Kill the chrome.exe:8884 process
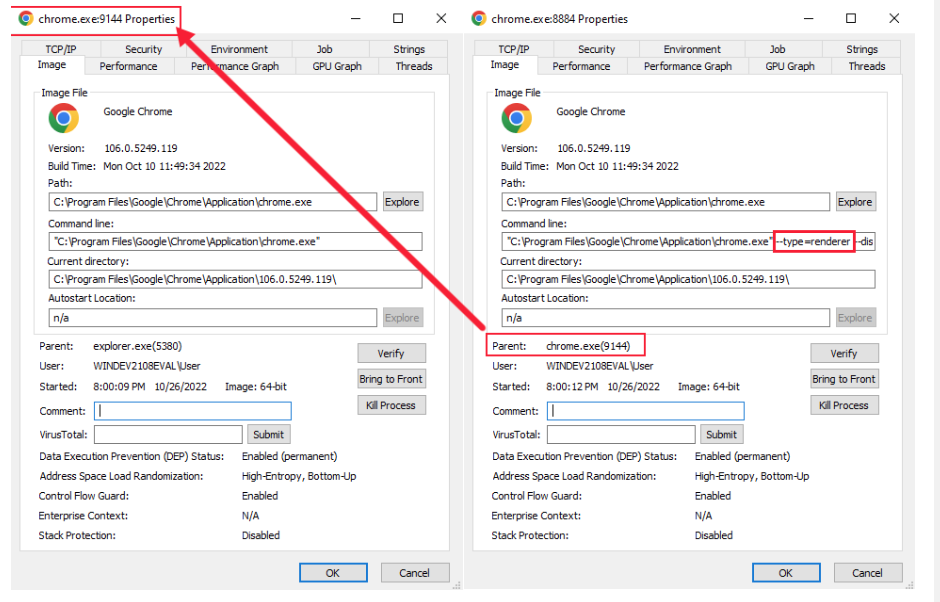 (x=844, y=405)
